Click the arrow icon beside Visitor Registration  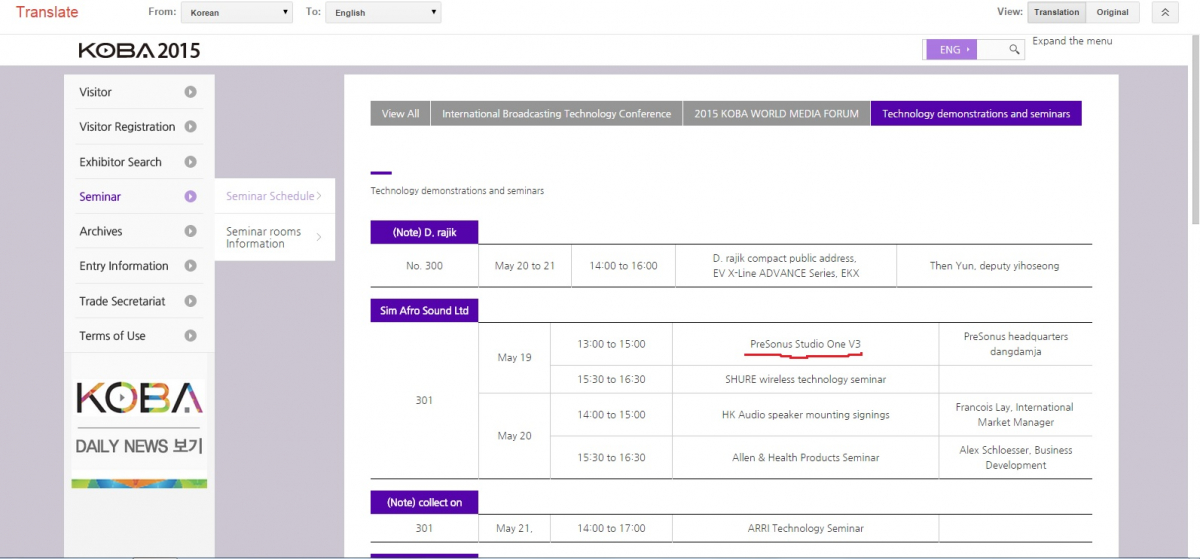pos(190,127)
